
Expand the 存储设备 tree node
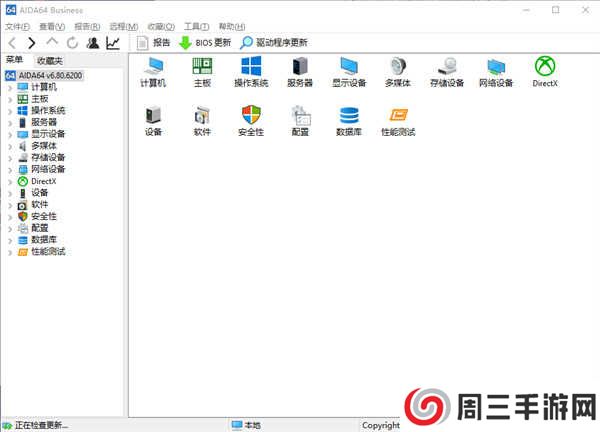pos(10,157)
